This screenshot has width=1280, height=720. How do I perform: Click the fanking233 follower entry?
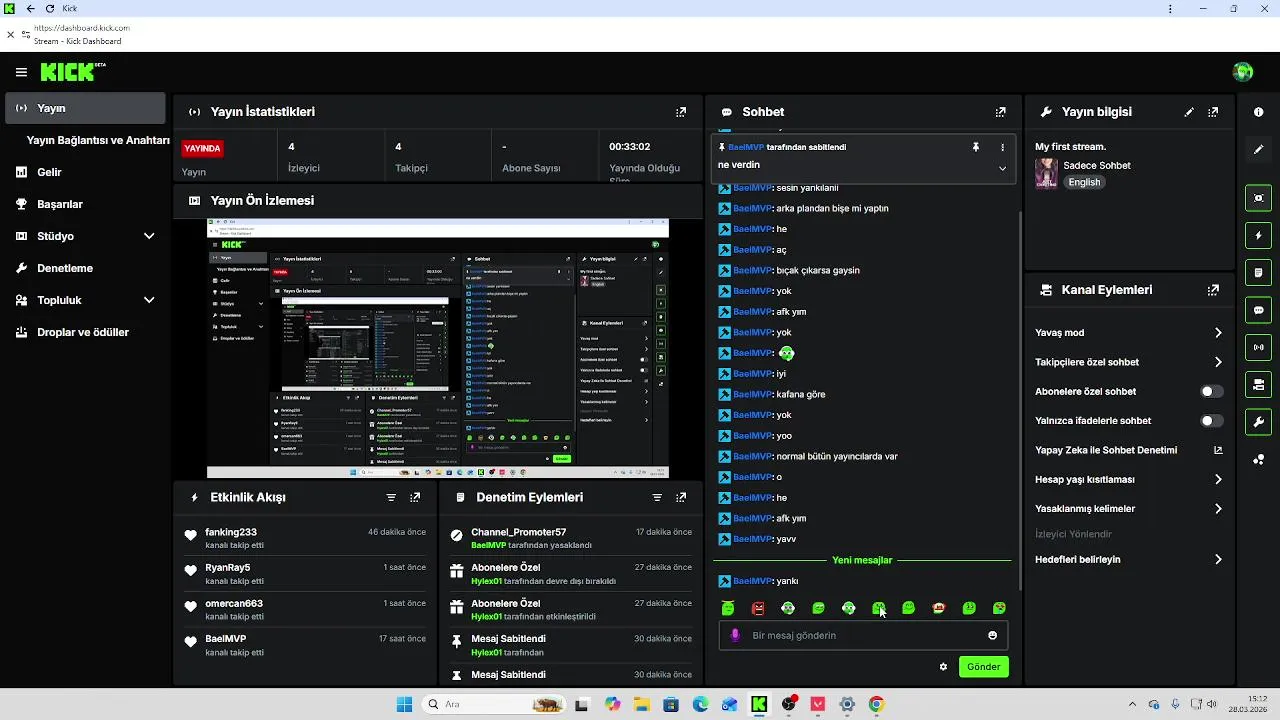point(305,538)
